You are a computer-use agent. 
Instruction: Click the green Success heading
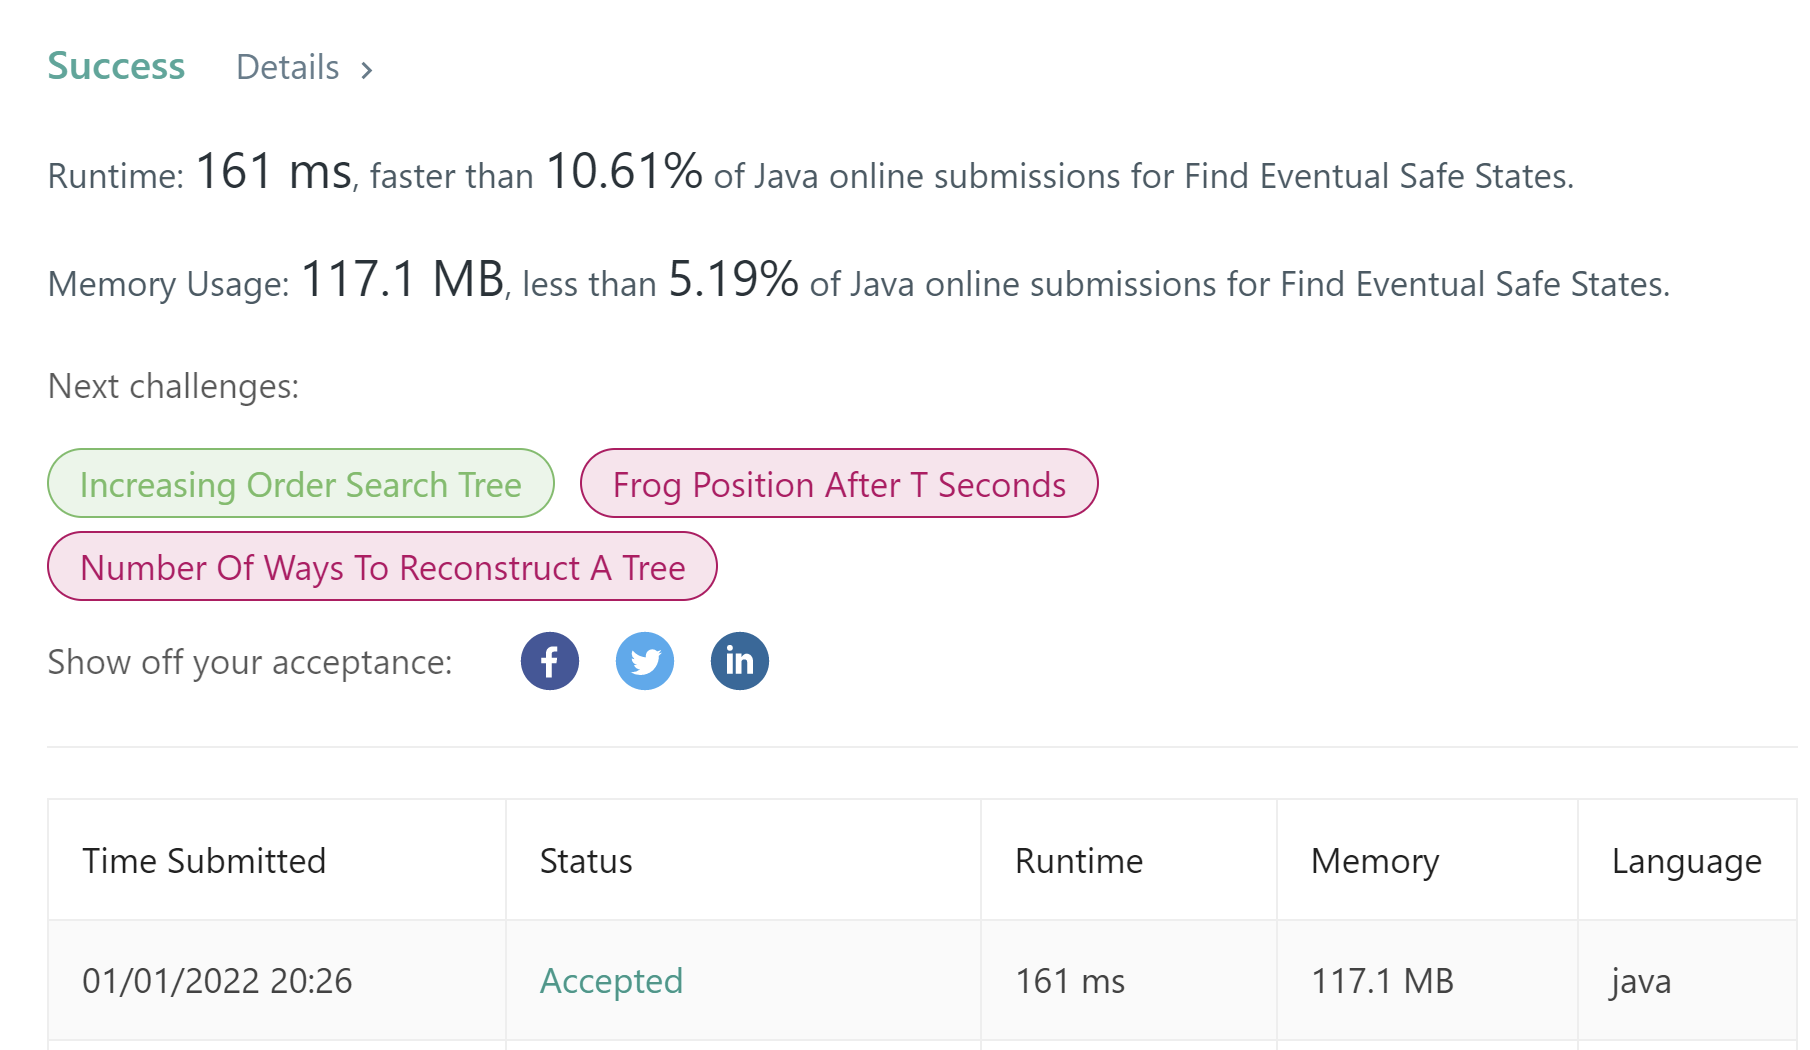pos(116,66)
